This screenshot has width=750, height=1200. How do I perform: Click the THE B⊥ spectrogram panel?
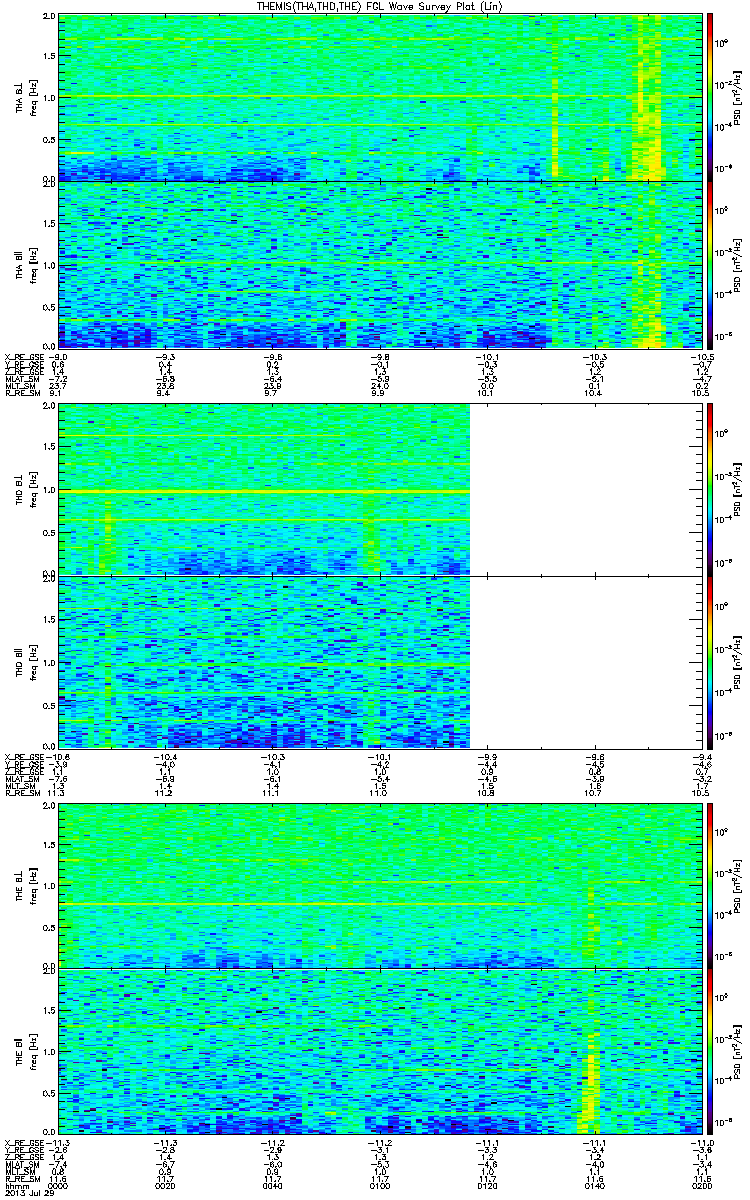point(381,885)
